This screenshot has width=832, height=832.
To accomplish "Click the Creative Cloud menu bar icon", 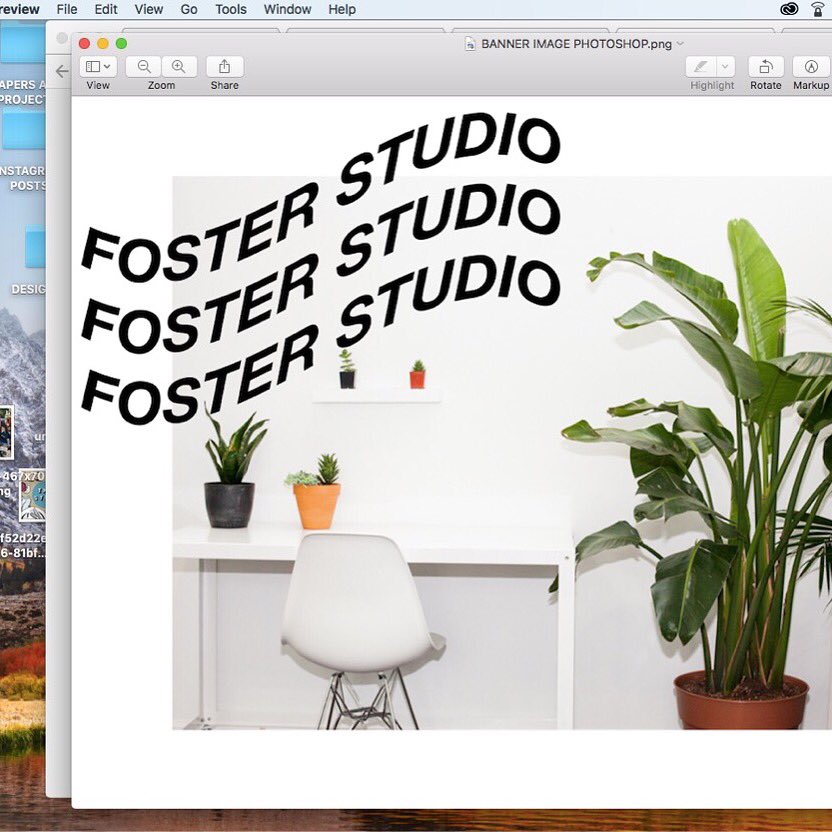I will (x=789, y=9).
